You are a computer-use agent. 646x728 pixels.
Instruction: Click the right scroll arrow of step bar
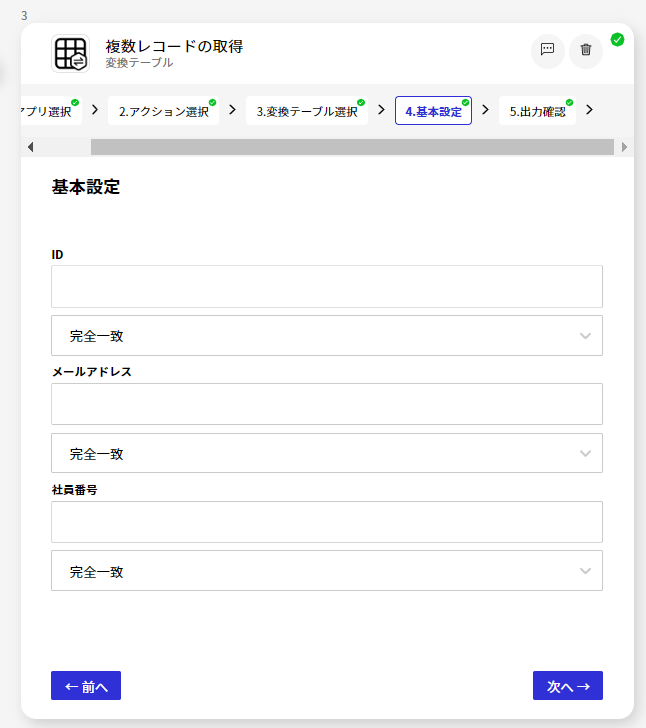coord(624,147)
